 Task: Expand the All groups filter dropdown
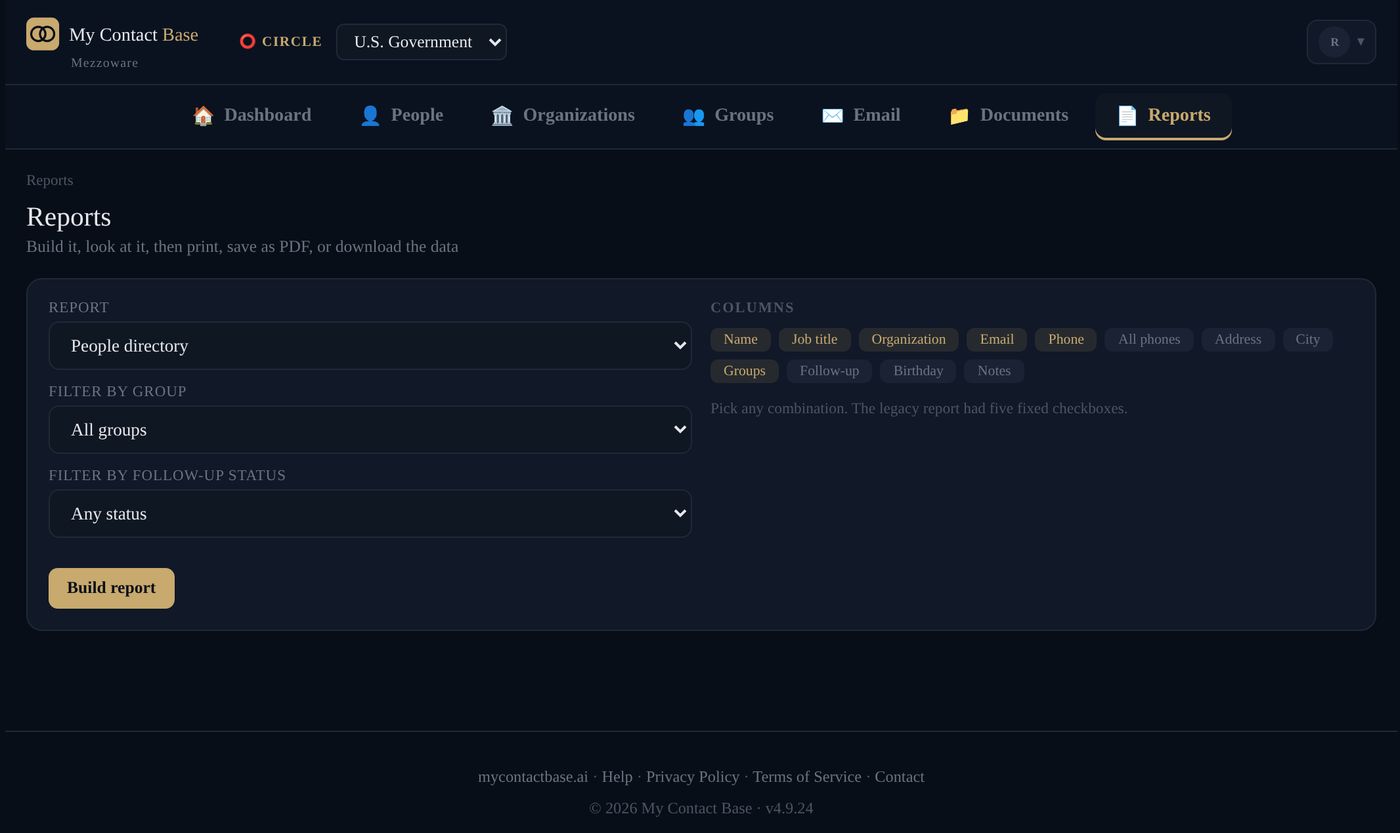point(370,430)
